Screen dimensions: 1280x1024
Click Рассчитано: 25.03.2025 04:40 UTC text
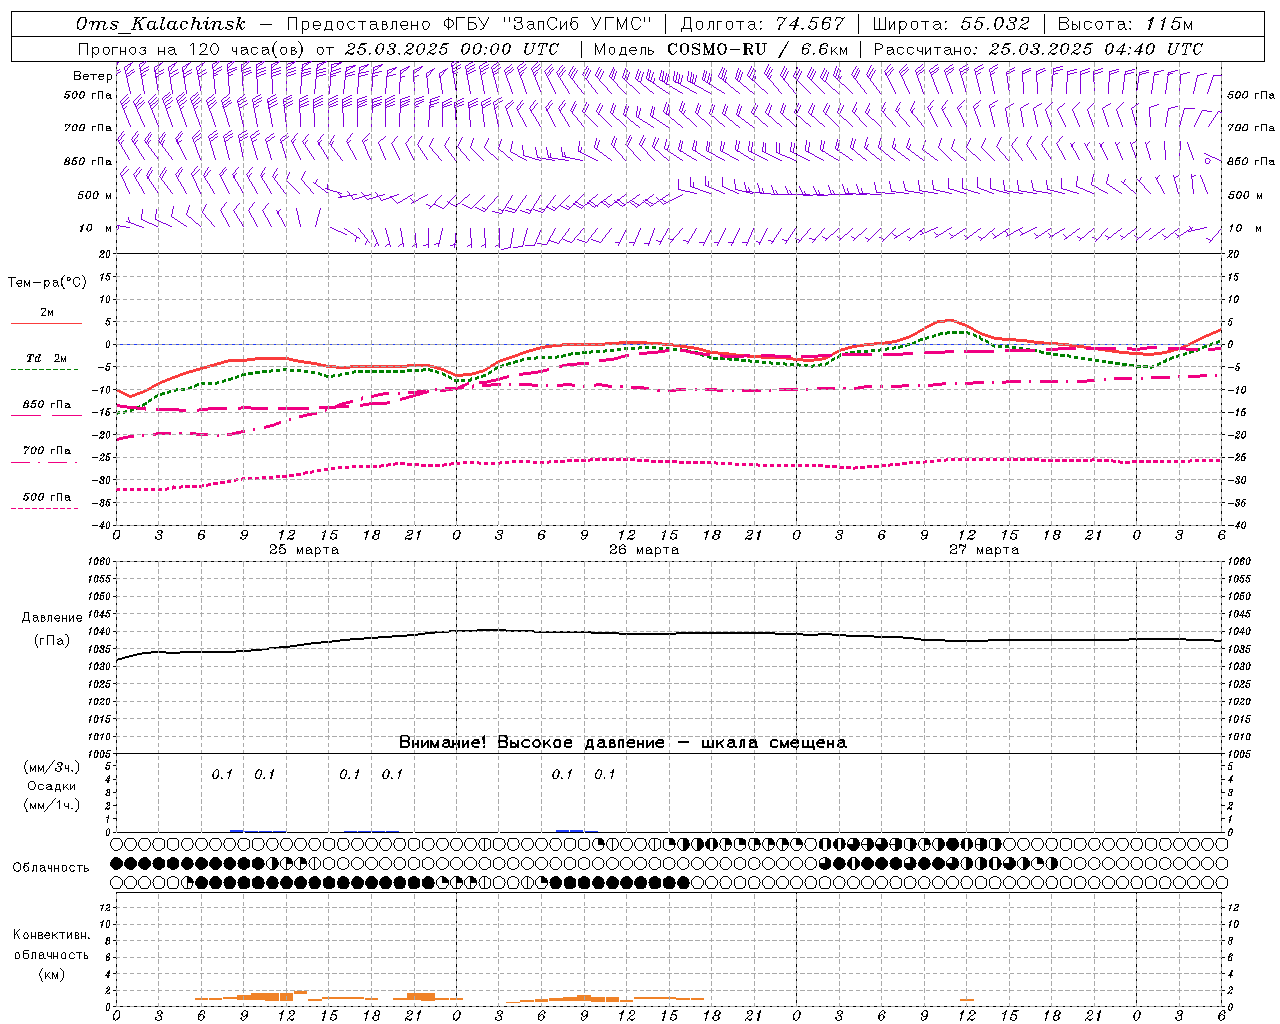pos(1038,49)
